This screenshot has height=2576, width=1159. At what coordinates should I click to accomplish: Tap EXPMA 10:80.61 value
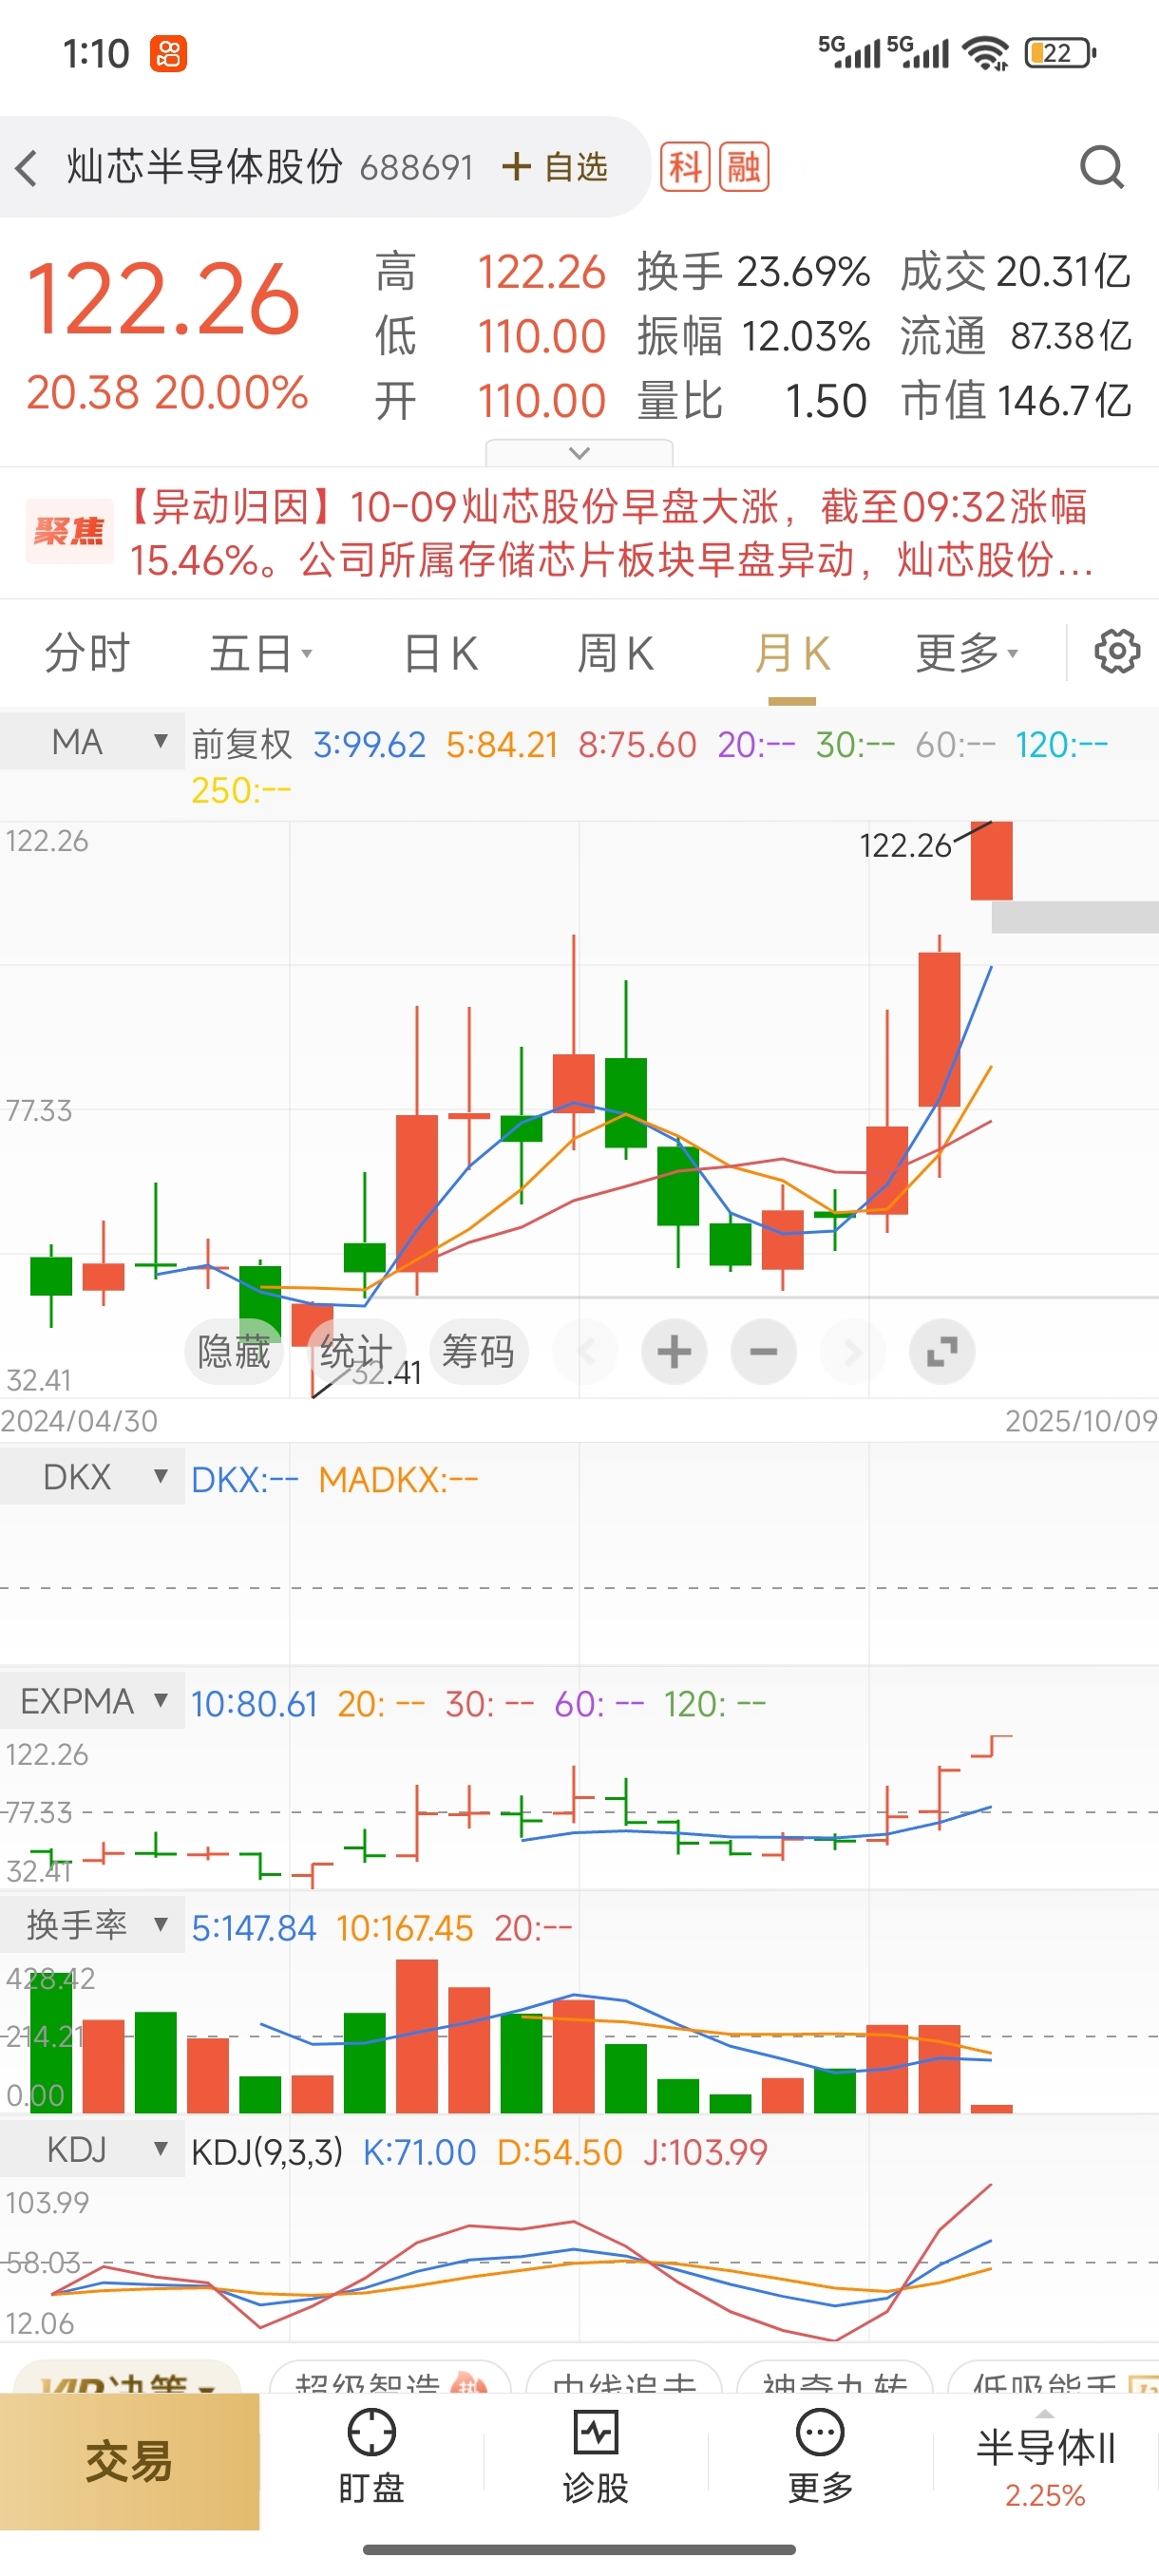[x=254, y=1703]
